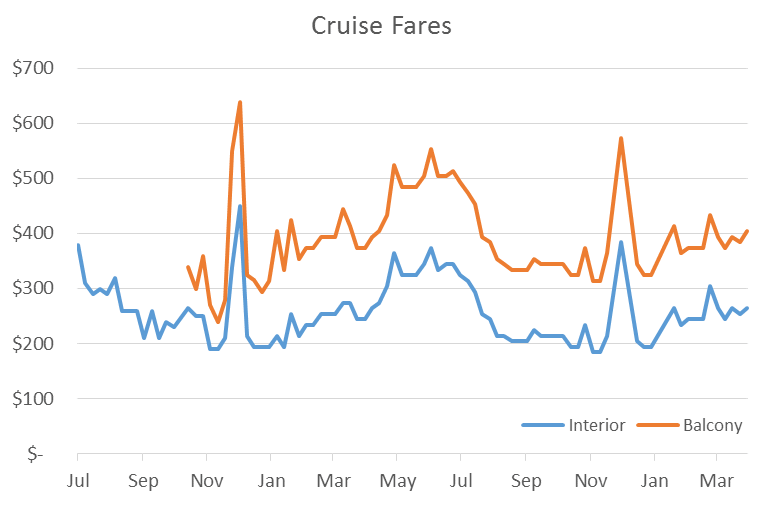Click the highest peak of the Interior line
The width and height of the screenshot is (760, 505).
click(x=240, y=206)
